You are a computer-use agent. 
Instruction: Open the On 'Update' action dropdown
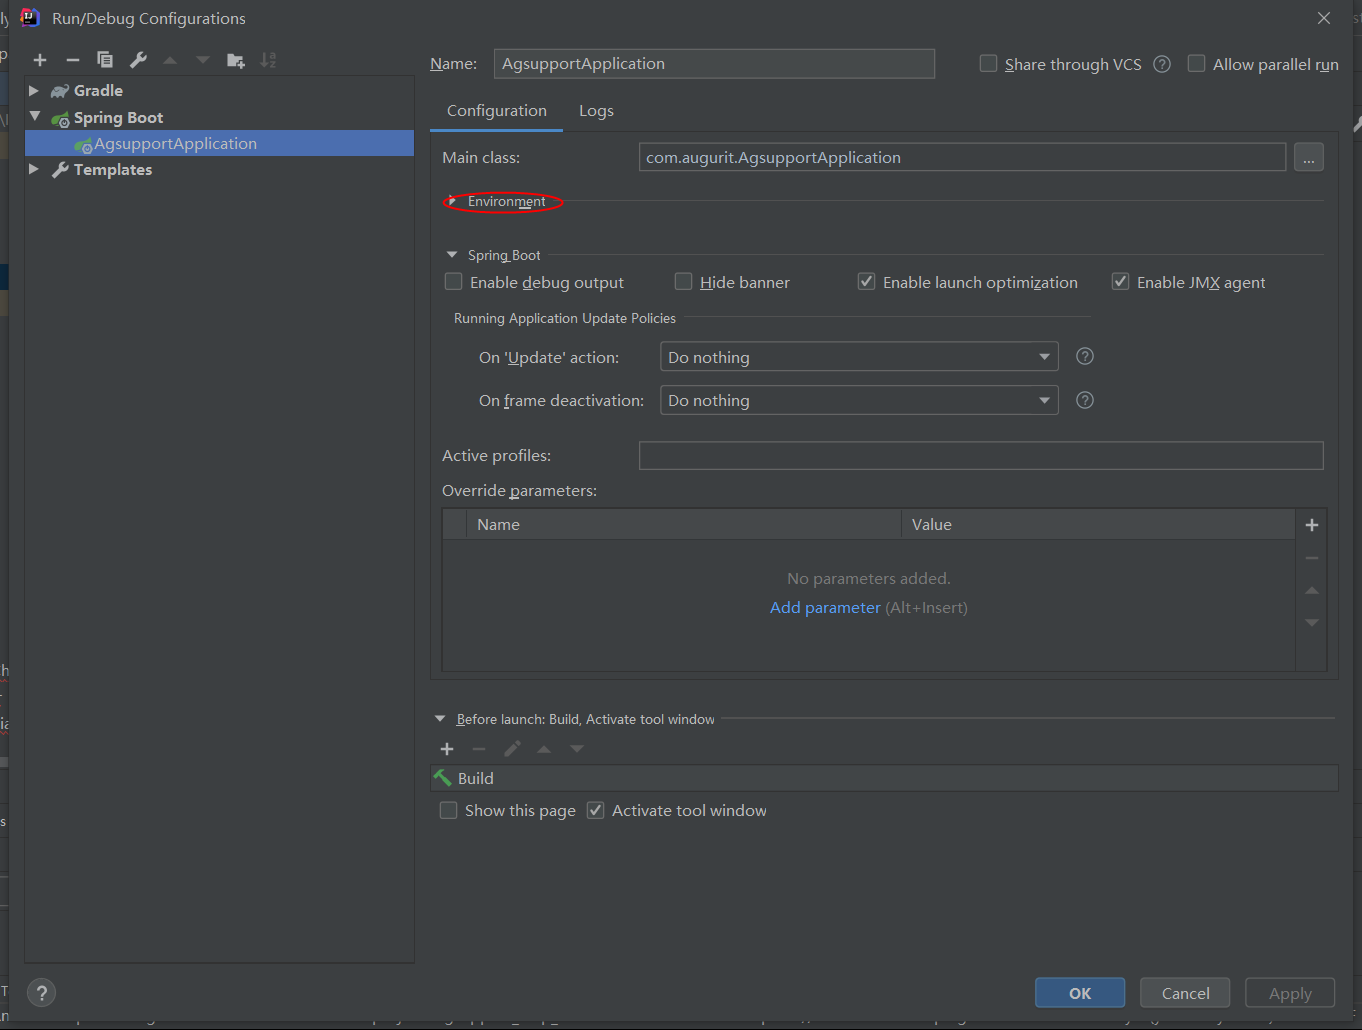coord(859,357)
